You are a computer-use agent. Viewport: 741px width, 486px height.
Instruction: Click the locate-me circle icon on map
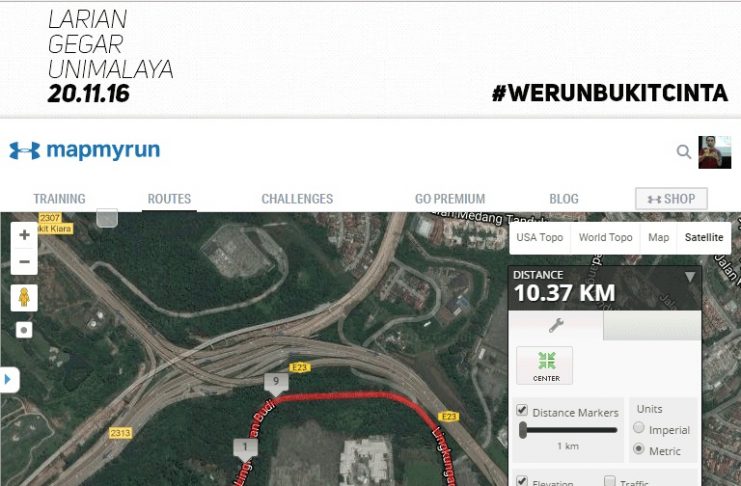24,330
